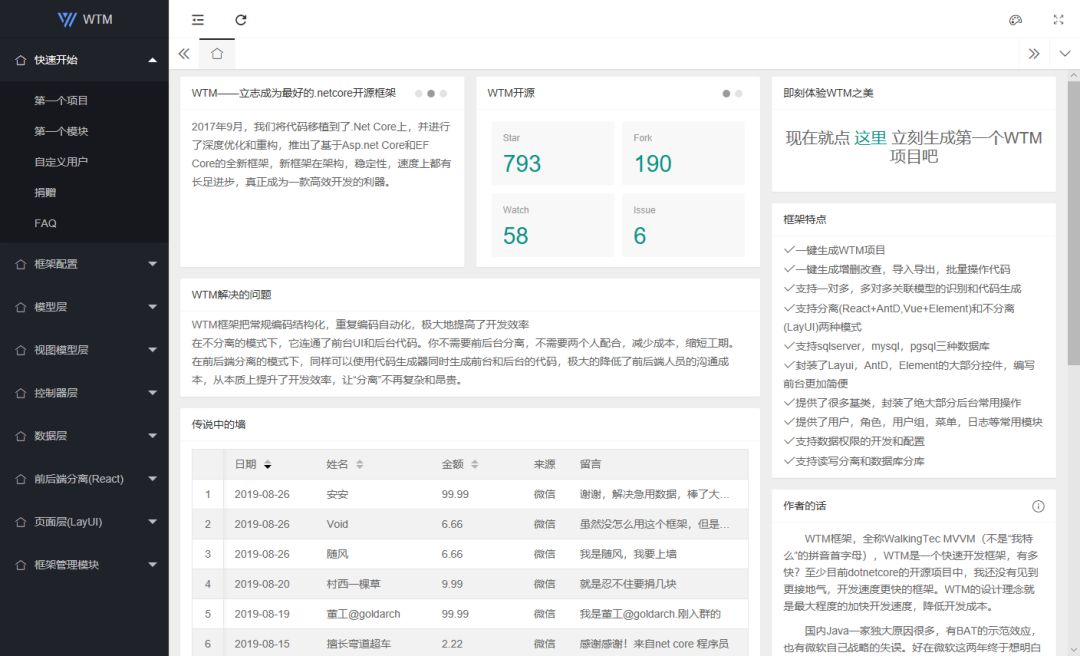Click the 这里 link to generate project
The height and width of the screenshot is (656, 1080).
[x=870, y=138]
